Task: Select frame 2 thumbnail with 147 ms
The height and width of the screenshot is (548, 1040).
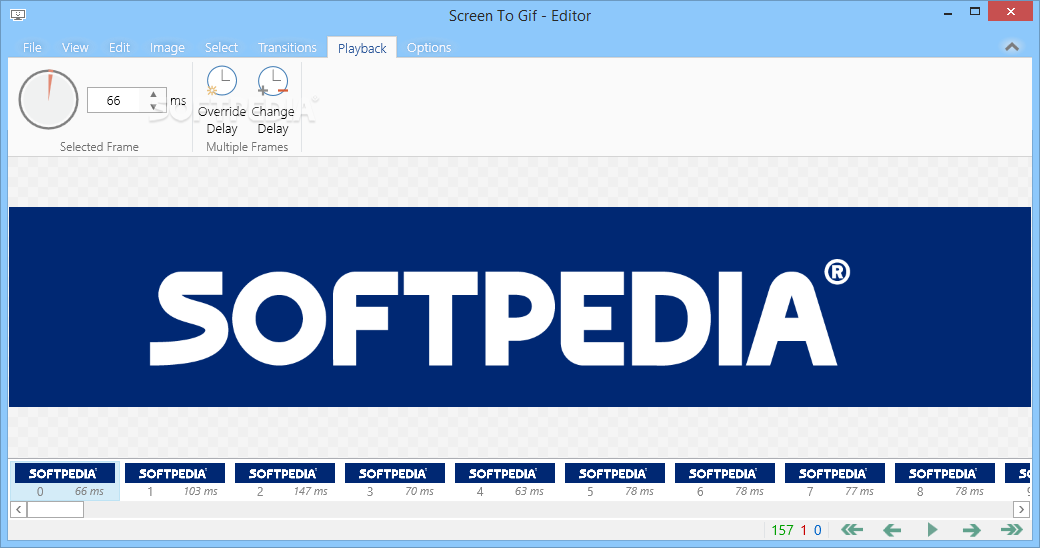Action: click(x=285, y=481)
